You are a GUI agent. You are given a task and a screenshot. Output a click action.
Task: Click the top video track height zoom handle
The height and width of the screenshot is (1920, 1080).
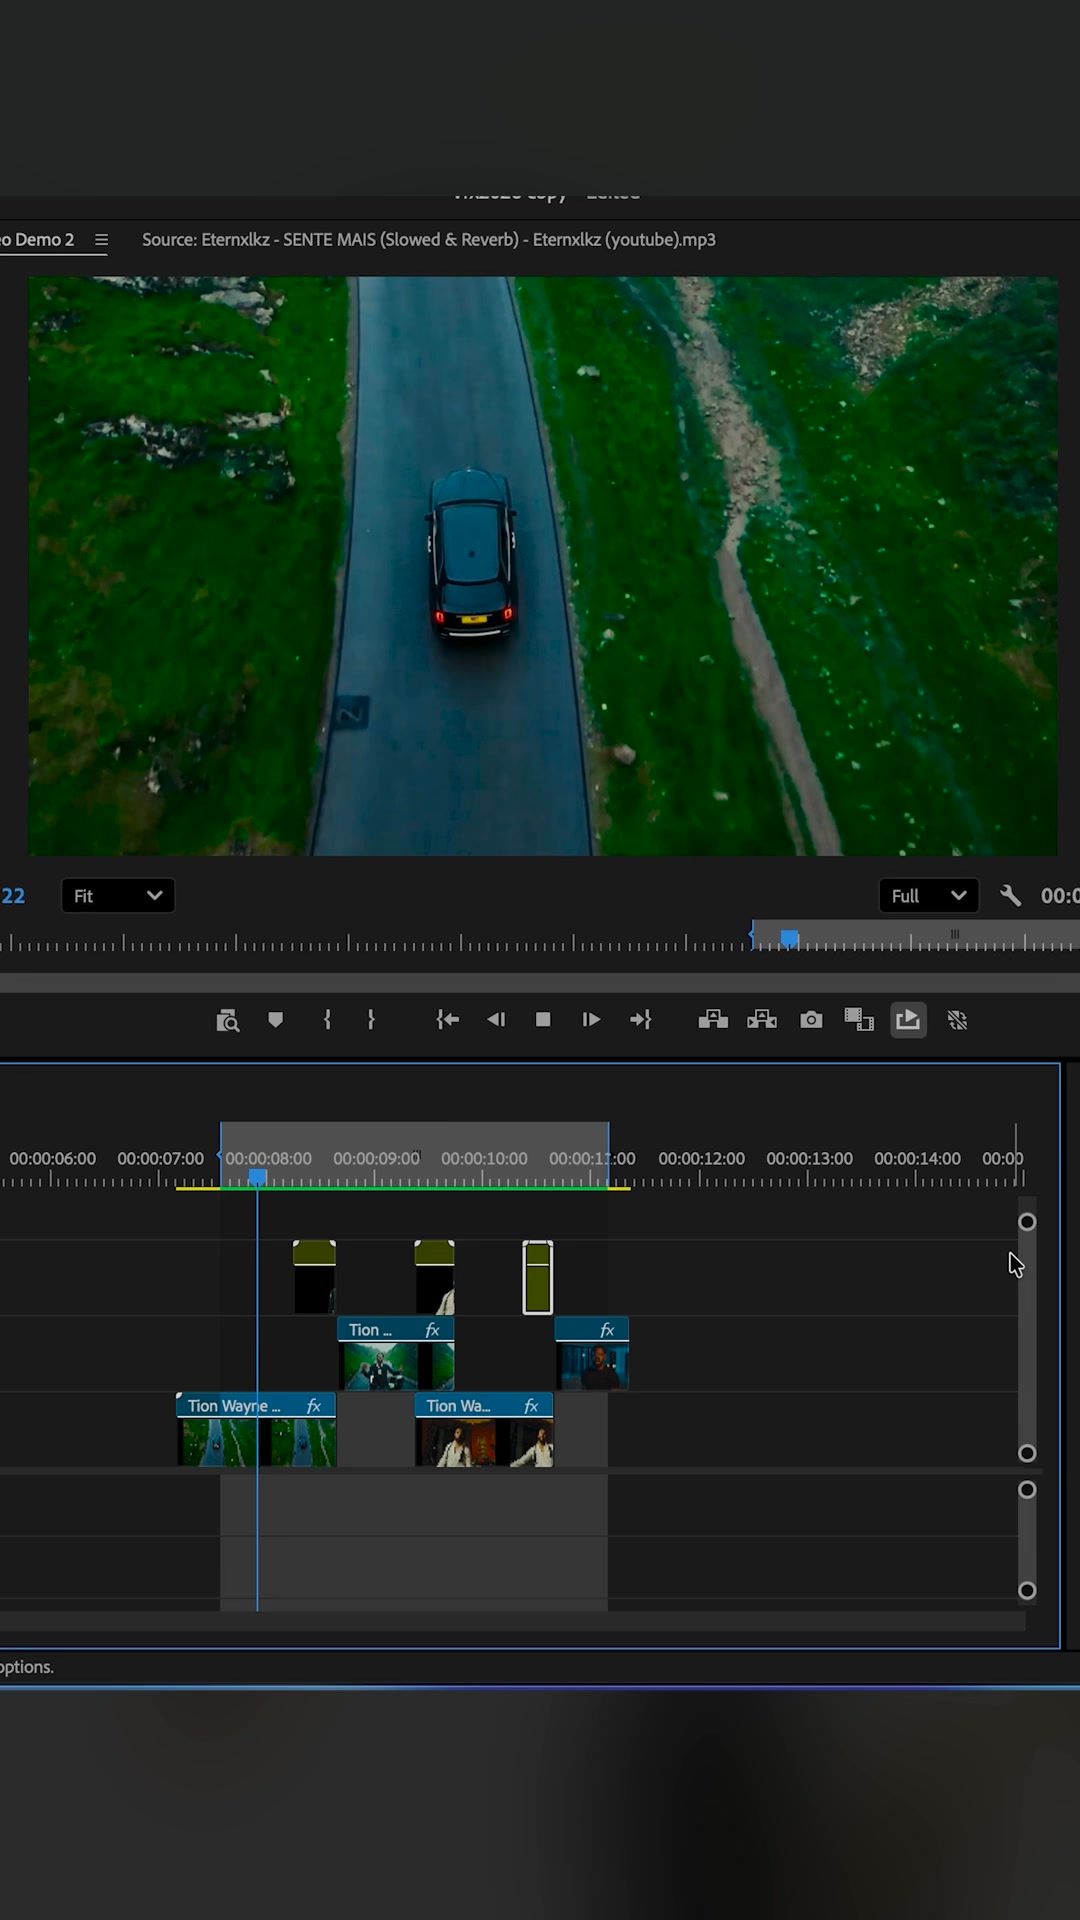pyautogui.click(x=1027, y=1222)
